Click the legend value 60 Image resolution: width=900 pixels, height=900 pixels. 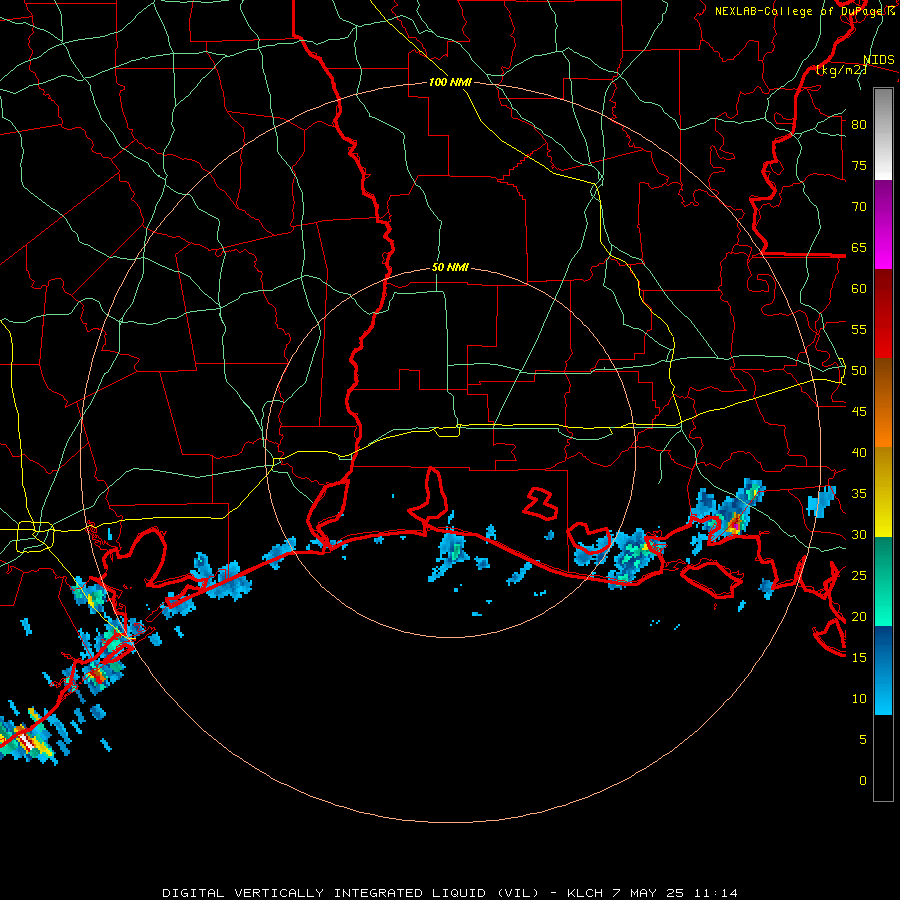(x=859, y=289)
